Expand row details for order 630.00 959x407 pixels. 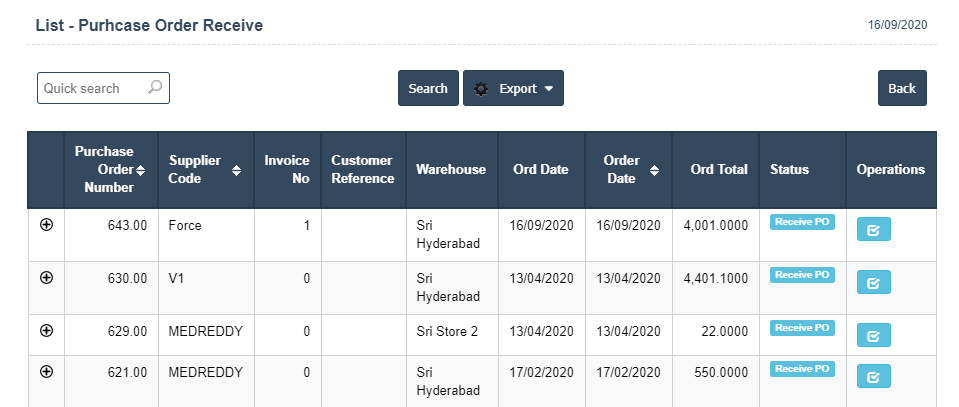coord(46,277)
